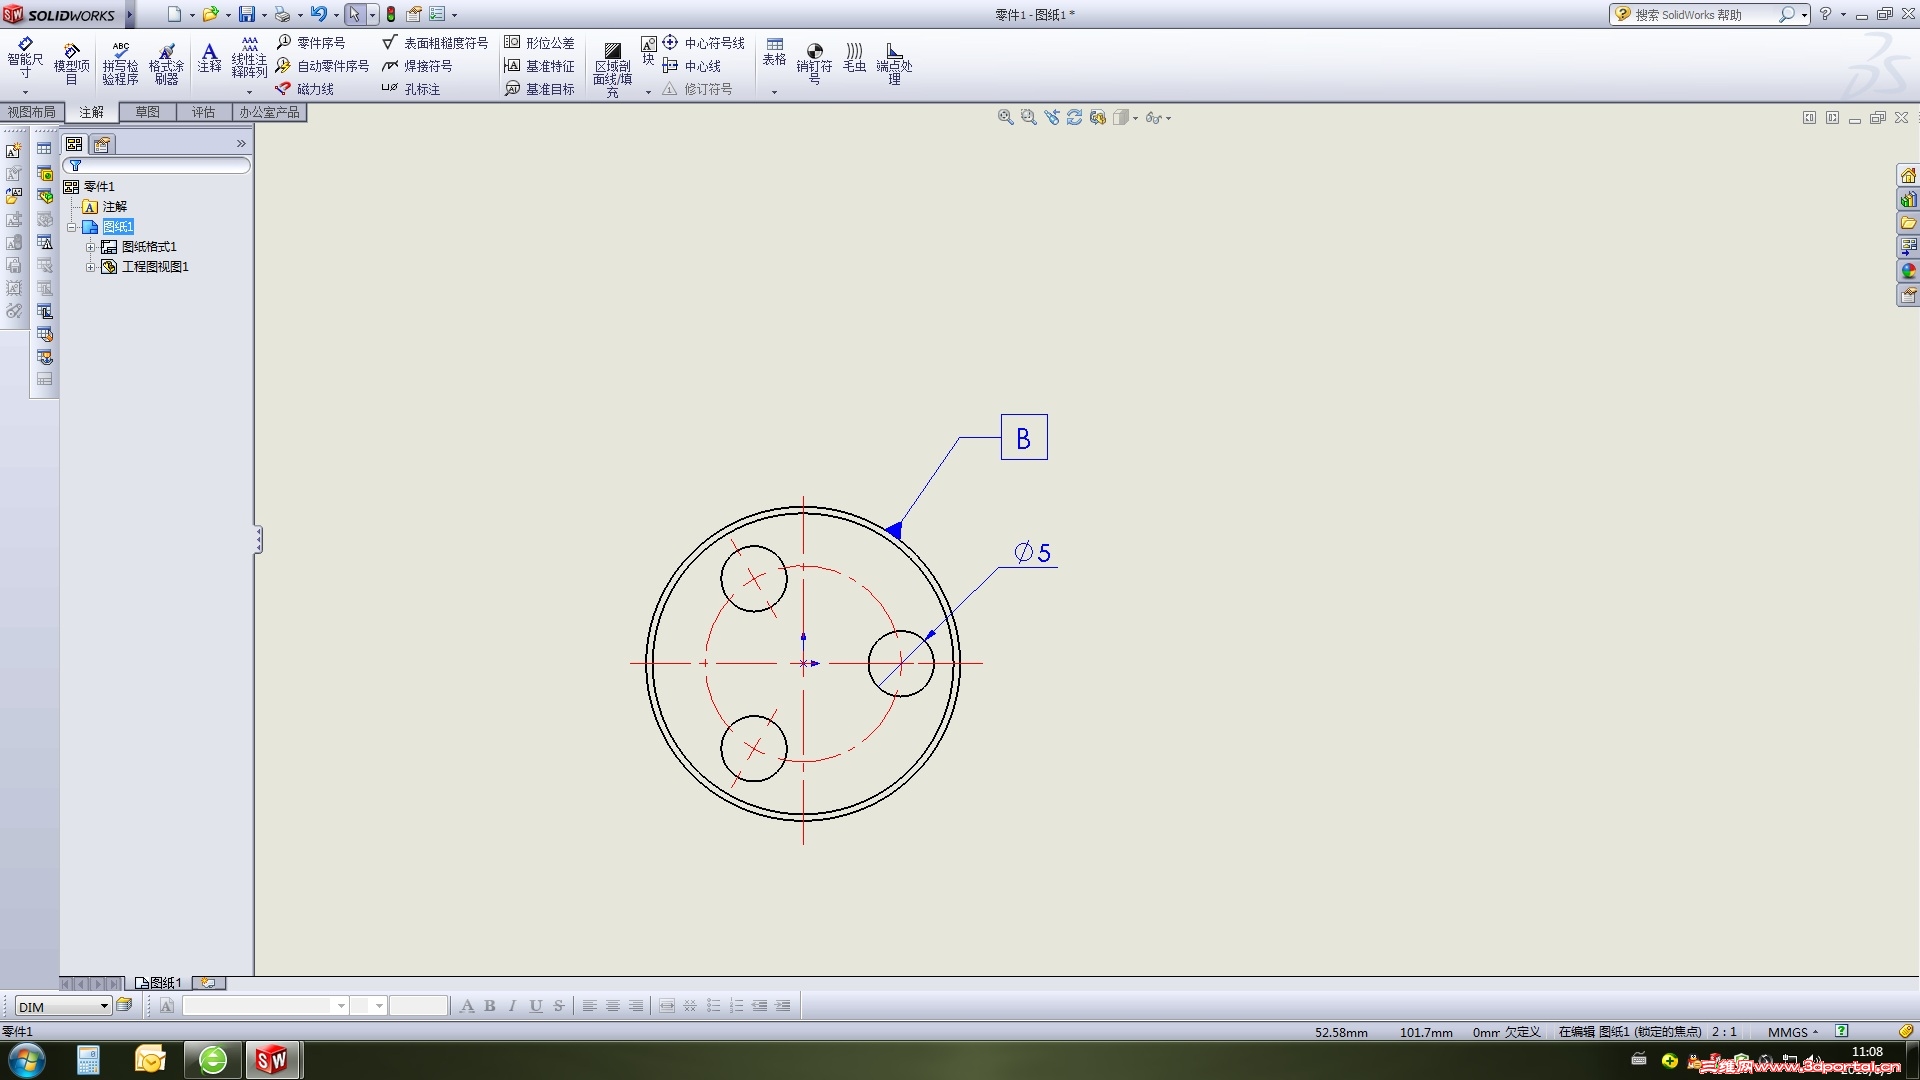Run the spell checker (拼写检验程序)
This screenshot has height=1080, width=1920.
[120, 63]
